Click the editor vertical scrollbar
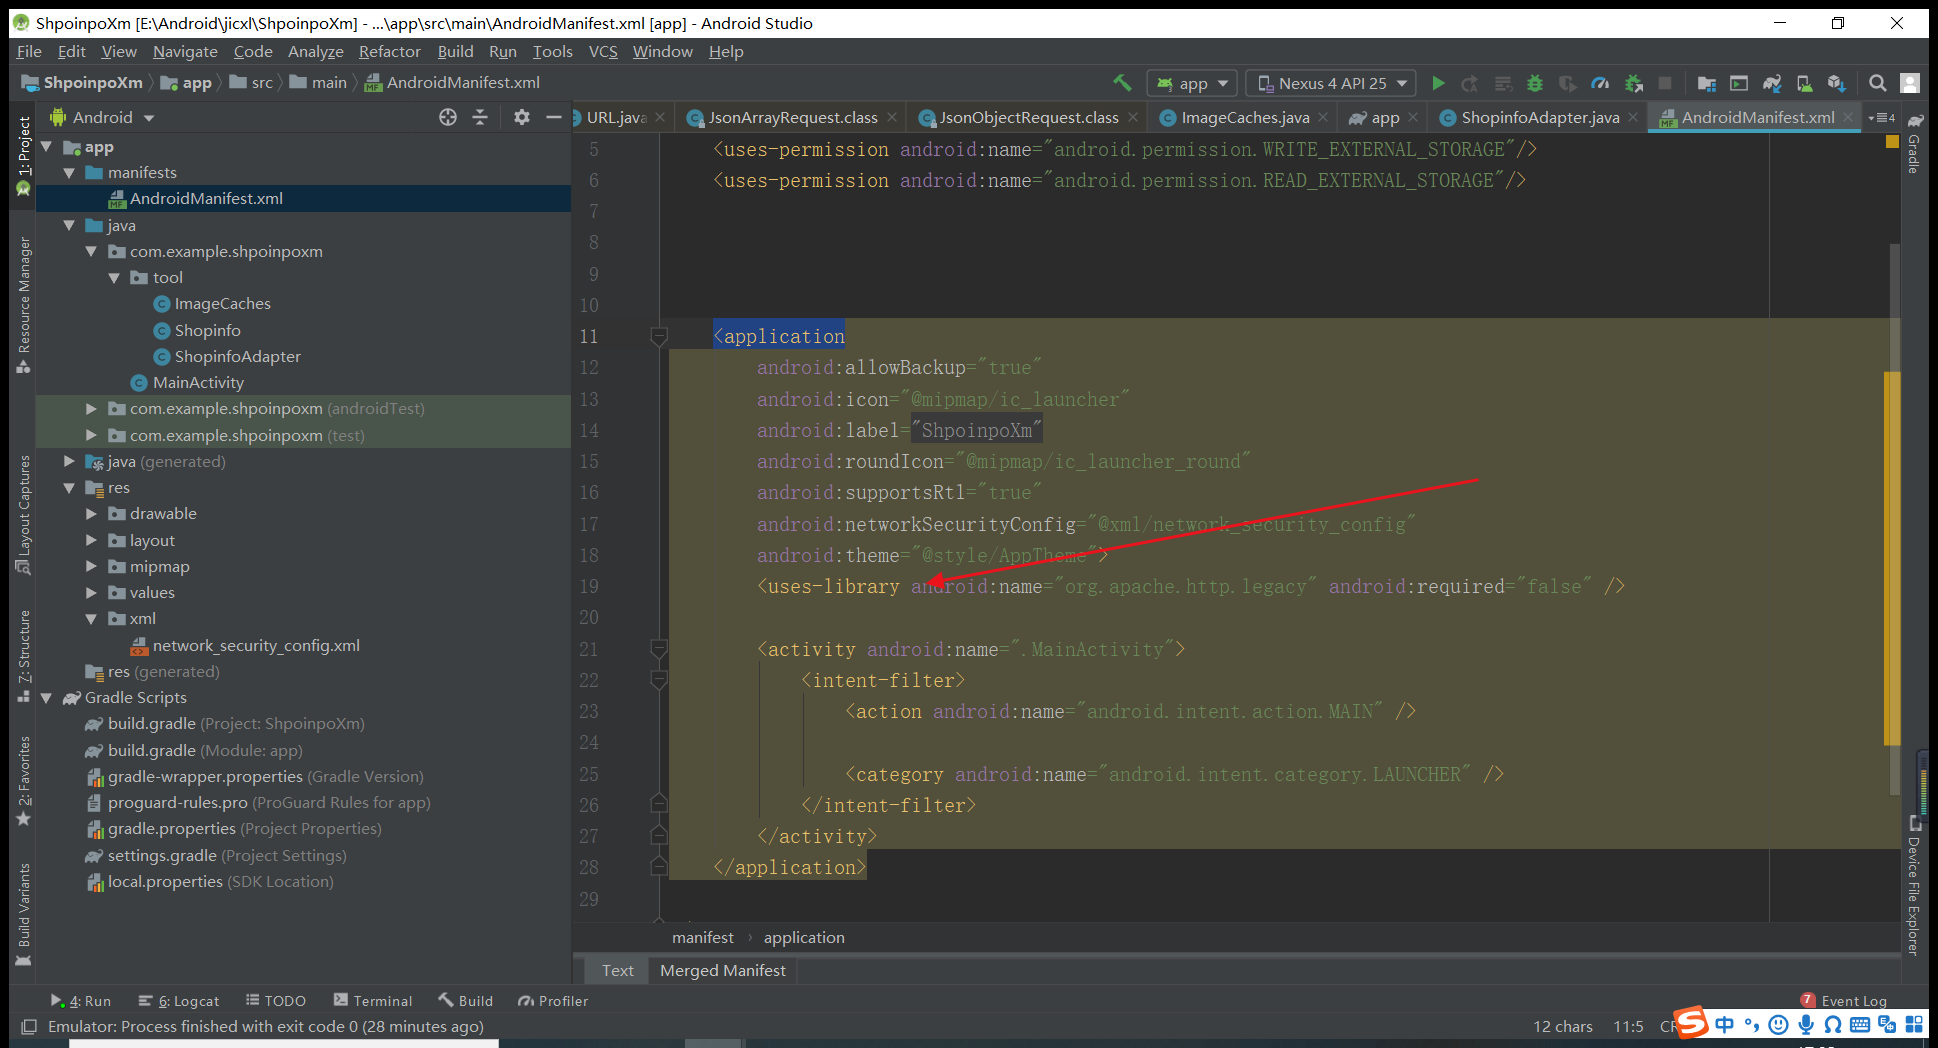Viewport: 1938px width, 1048px height. pos(1894,520)
